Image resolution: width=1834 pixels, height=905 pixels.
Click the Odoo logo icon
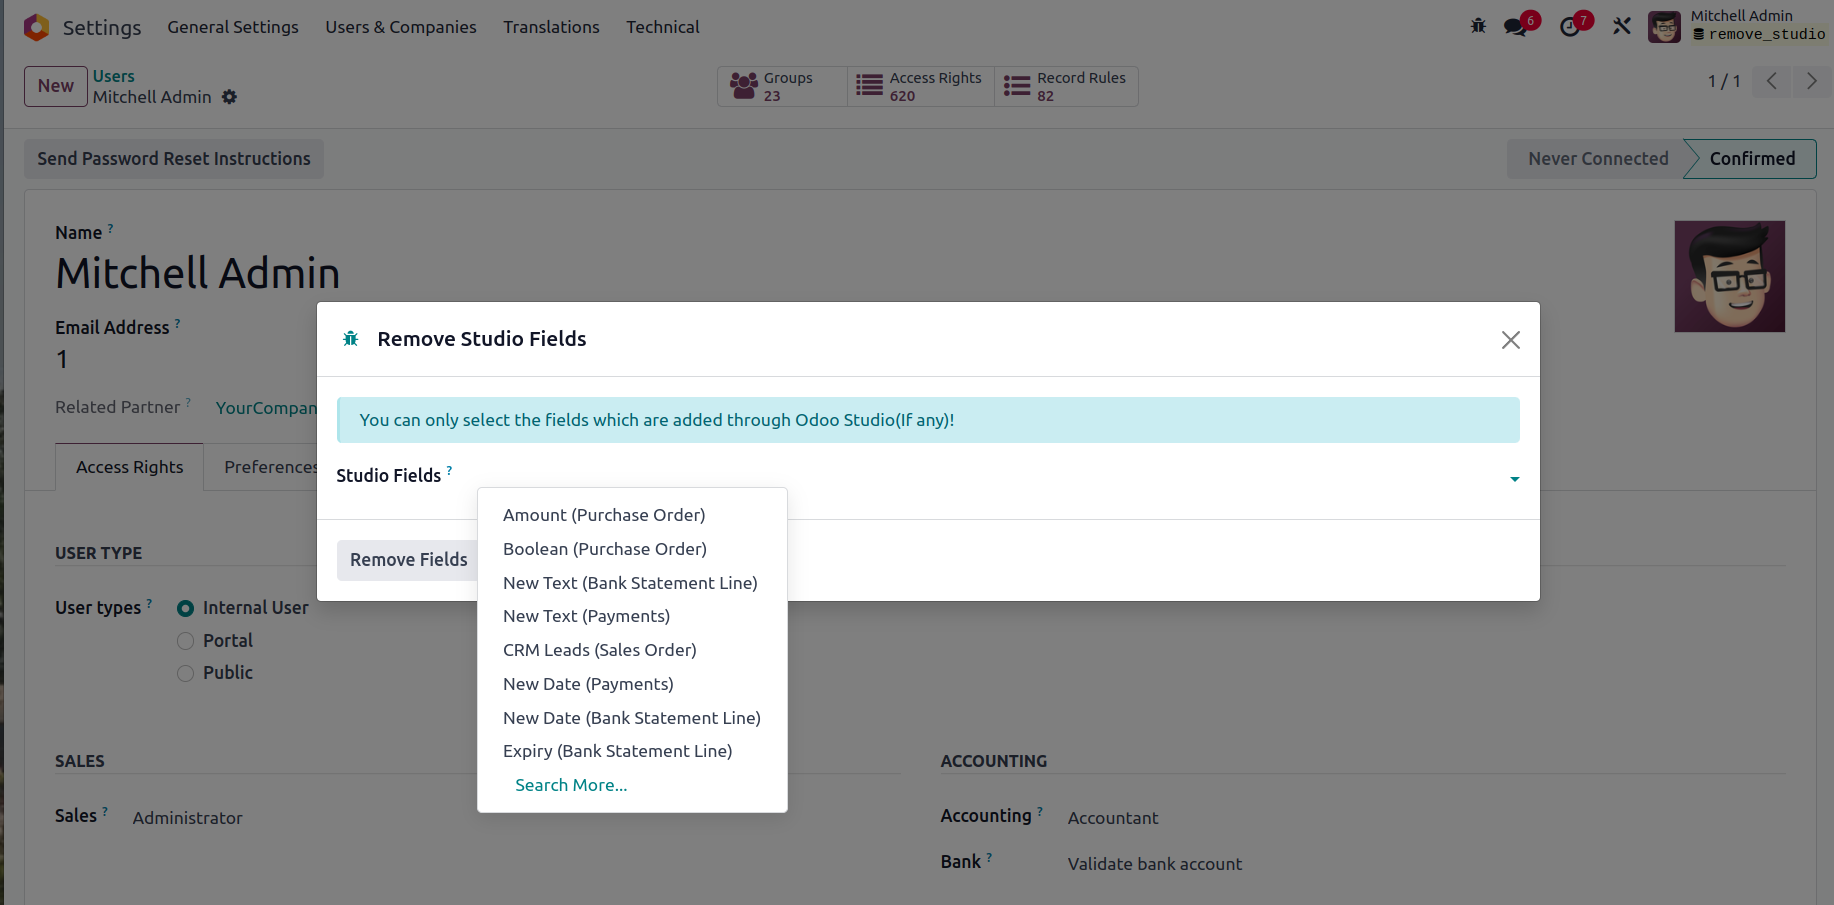coord(36,27)
